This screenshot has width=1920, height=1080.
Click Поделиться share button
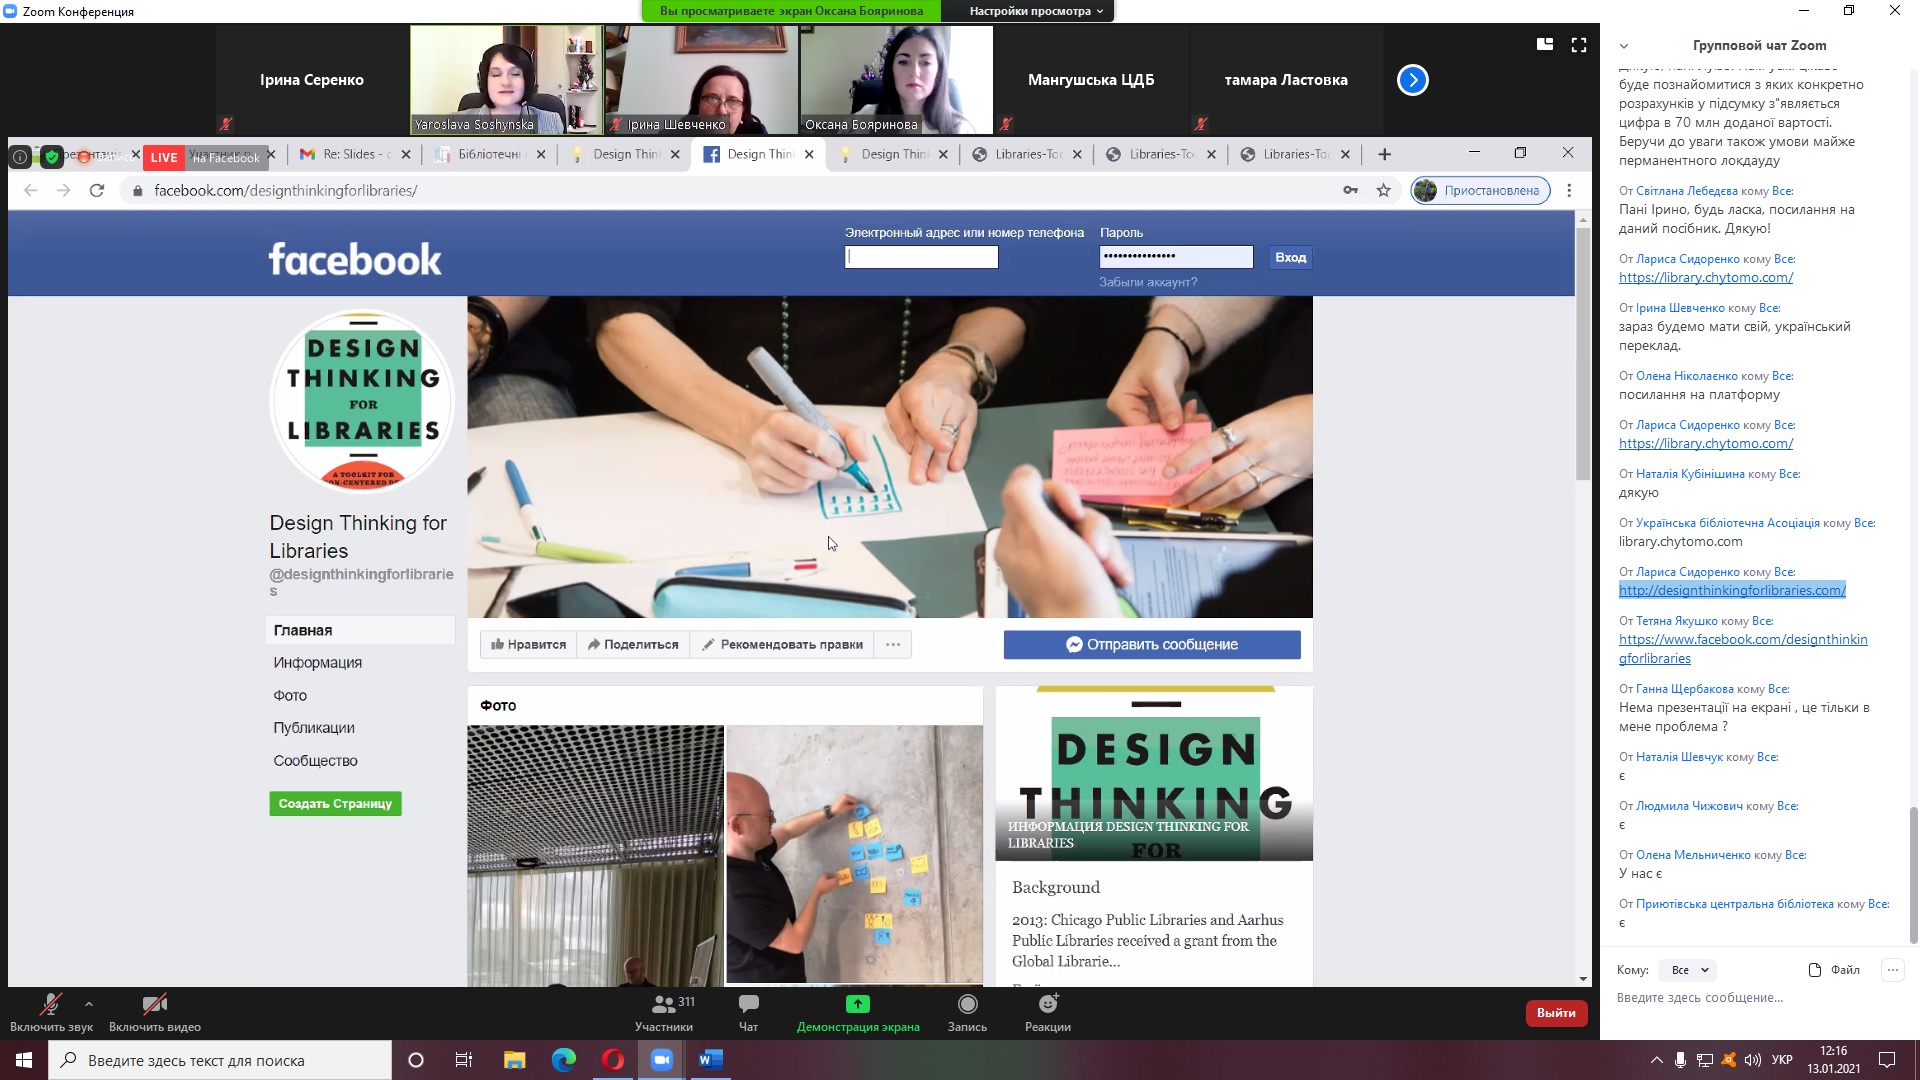click(x=632, y=645)
